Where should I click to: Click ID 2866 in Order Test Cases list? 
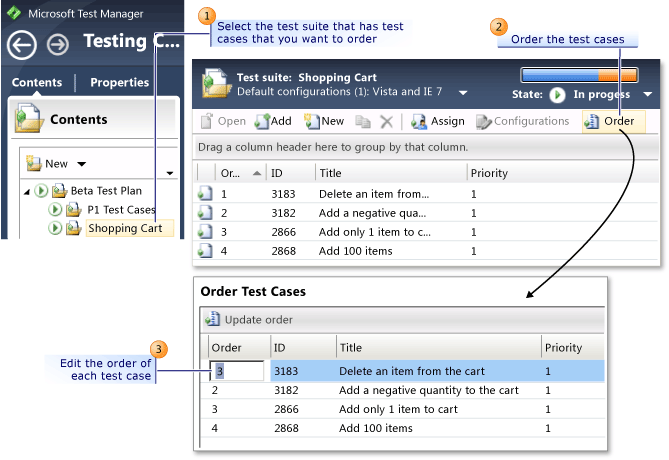(x=286, y=409)
